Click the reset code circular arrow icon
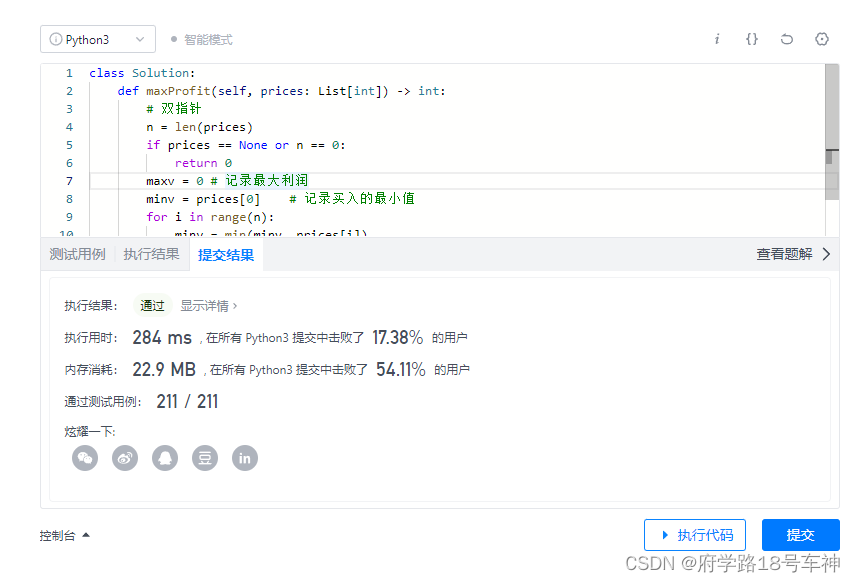 coord(786,39)
